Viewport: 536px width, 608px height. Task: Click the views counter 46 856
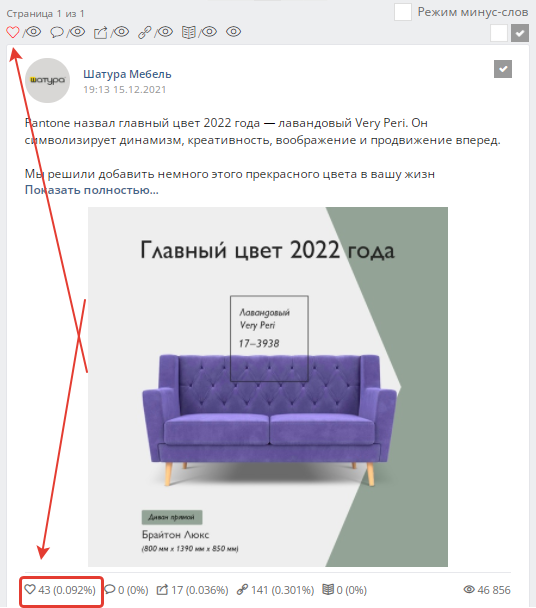[x=487, y=590]
